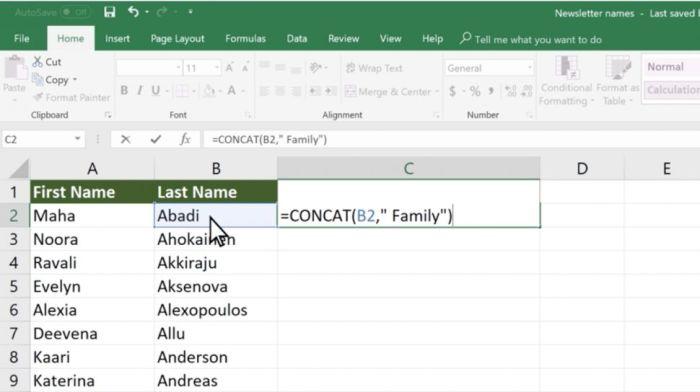Image resolution: width=700 pixels, height=392 pixels.
Task: Open the Merge & Center dropdown arrow
Action: pyautogui.click(x=437, y=92)
